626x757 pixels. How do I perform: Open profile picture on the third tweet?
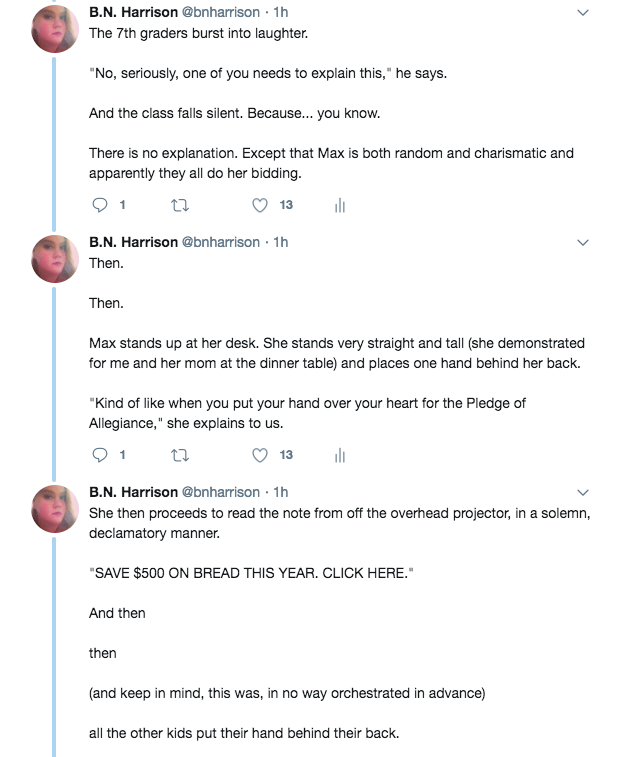click(x=55, y=509)
